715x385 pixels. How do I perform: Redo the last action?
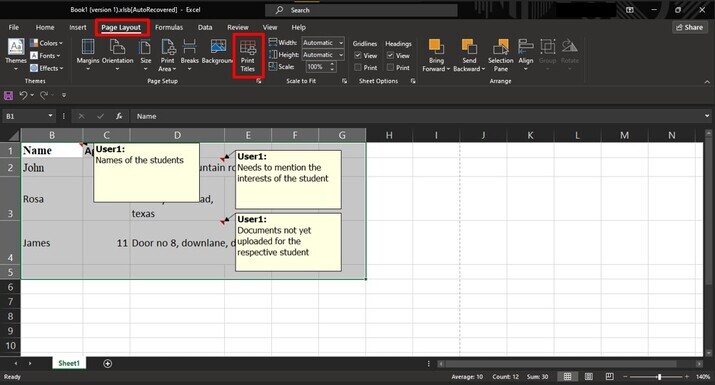pyautogui.click(x=44, y=95)
